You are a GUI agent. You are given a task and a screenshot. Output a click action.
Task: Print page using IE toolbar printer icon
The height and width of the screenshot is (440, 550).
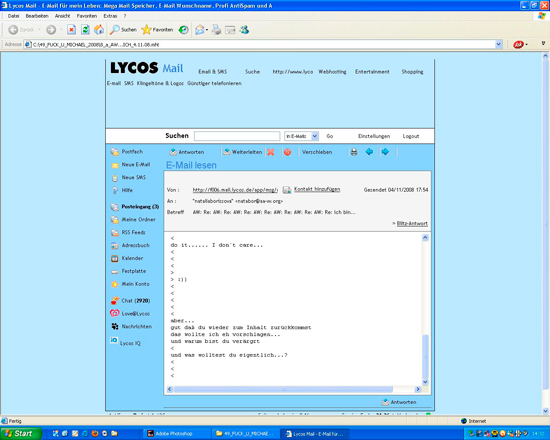(216, 30)
